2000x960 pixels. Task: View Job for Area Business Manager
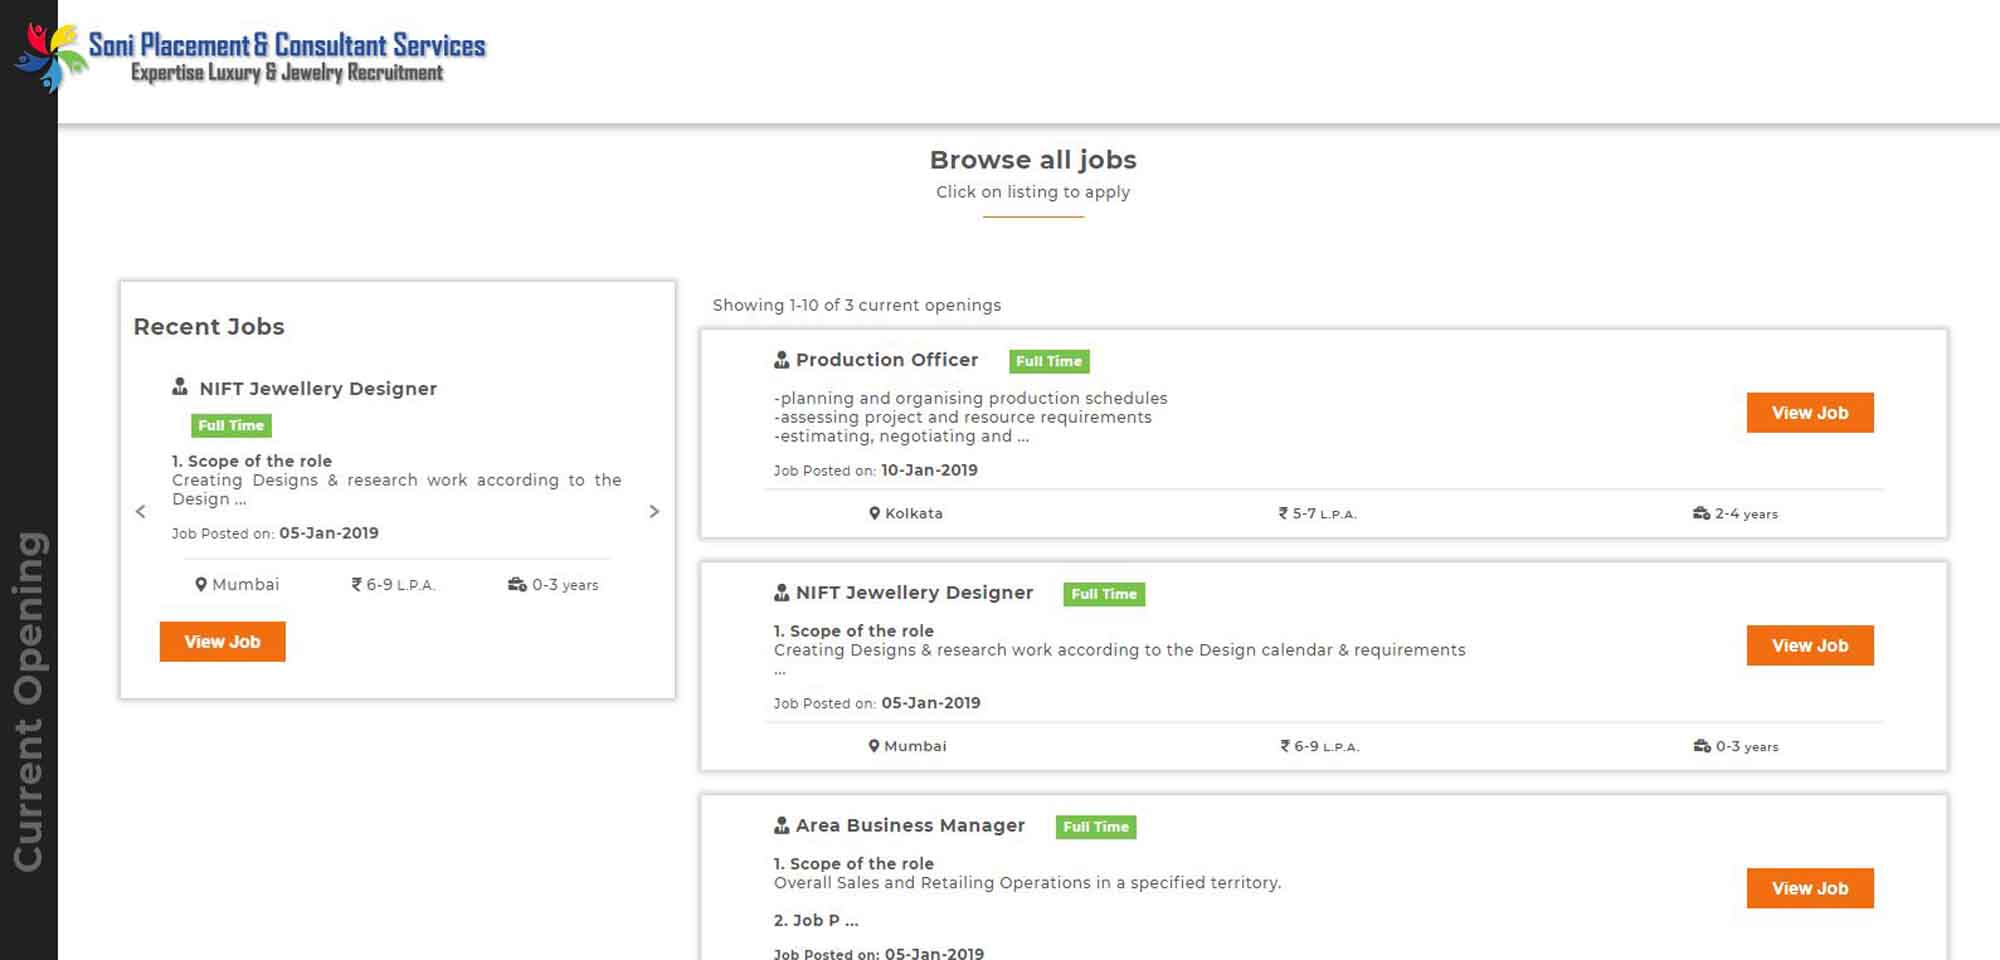pos(1810,888)
